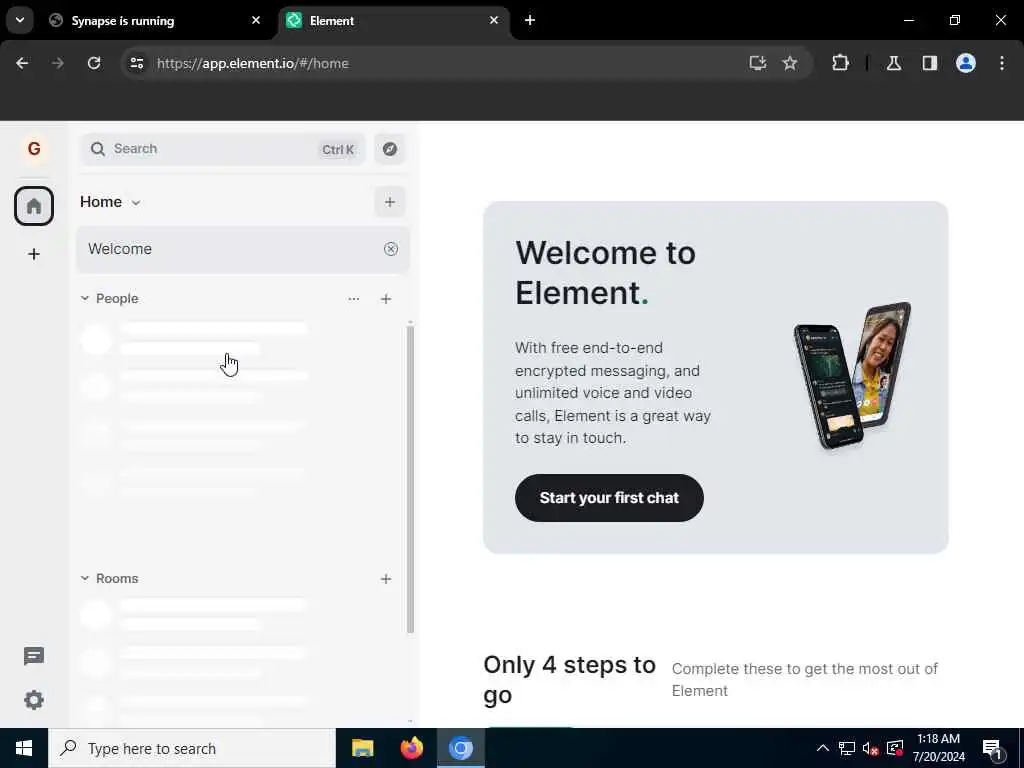Focus the Search field with Ctrl K hint

(x=223, y=149)
